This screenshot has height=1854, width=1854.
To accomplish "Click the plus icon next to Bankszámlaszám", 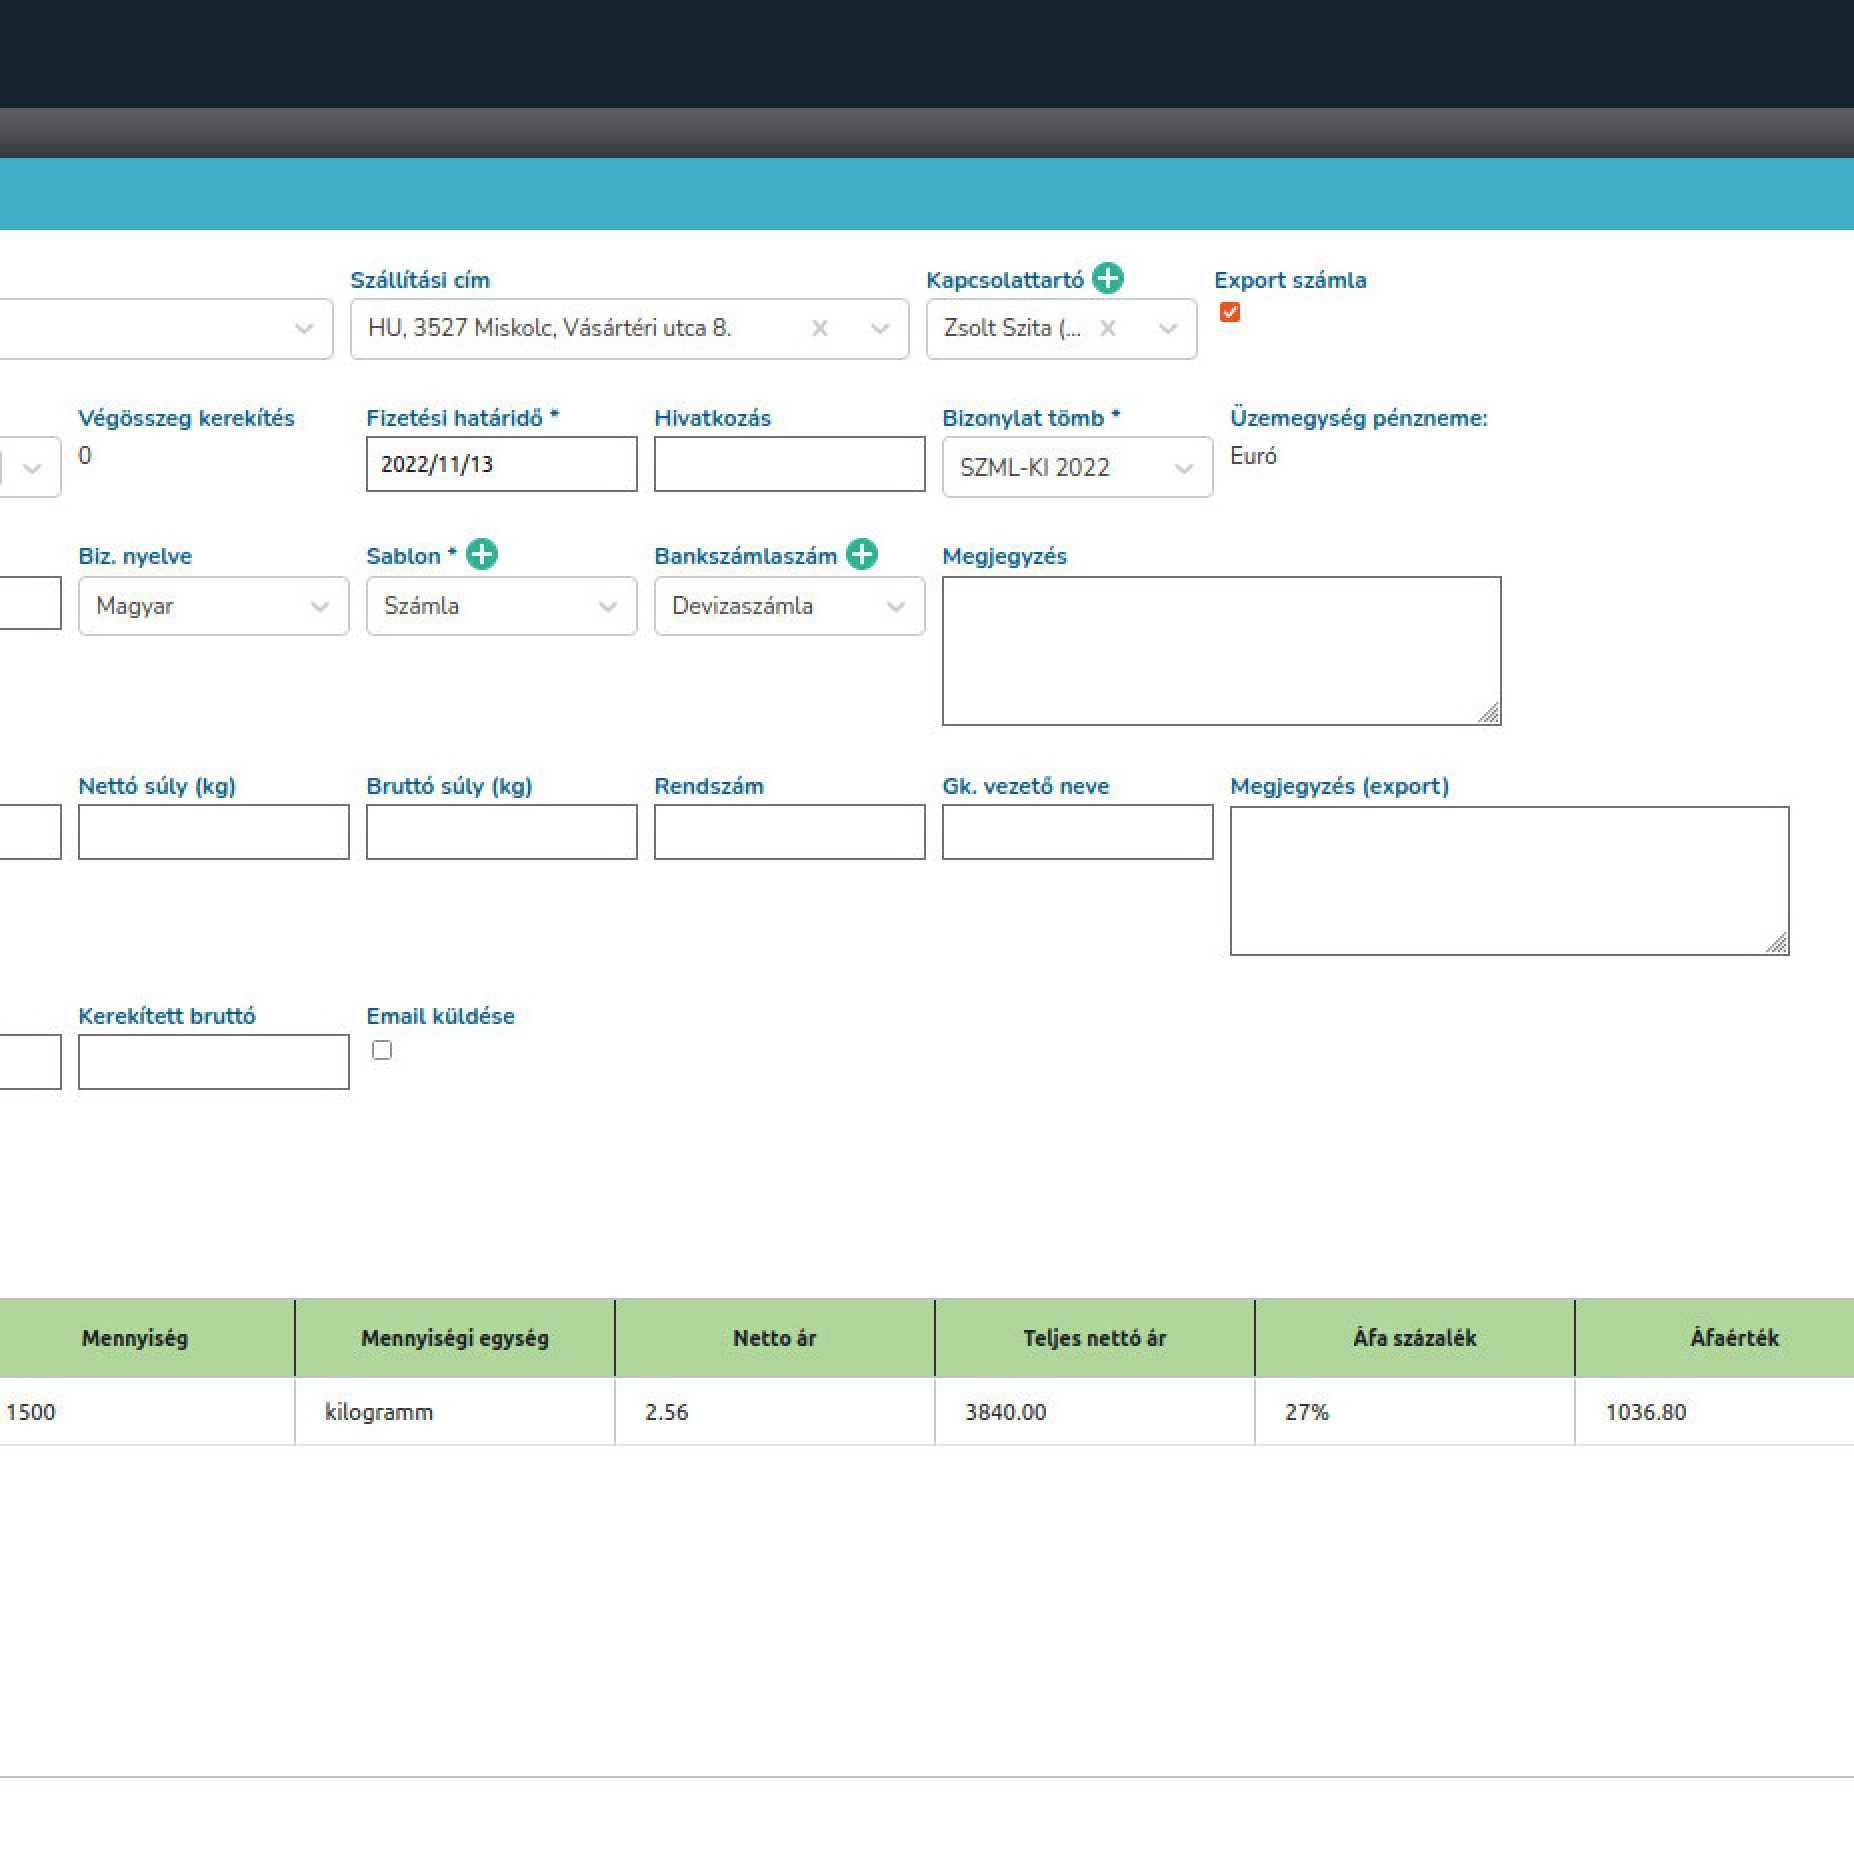I will 861,554.
